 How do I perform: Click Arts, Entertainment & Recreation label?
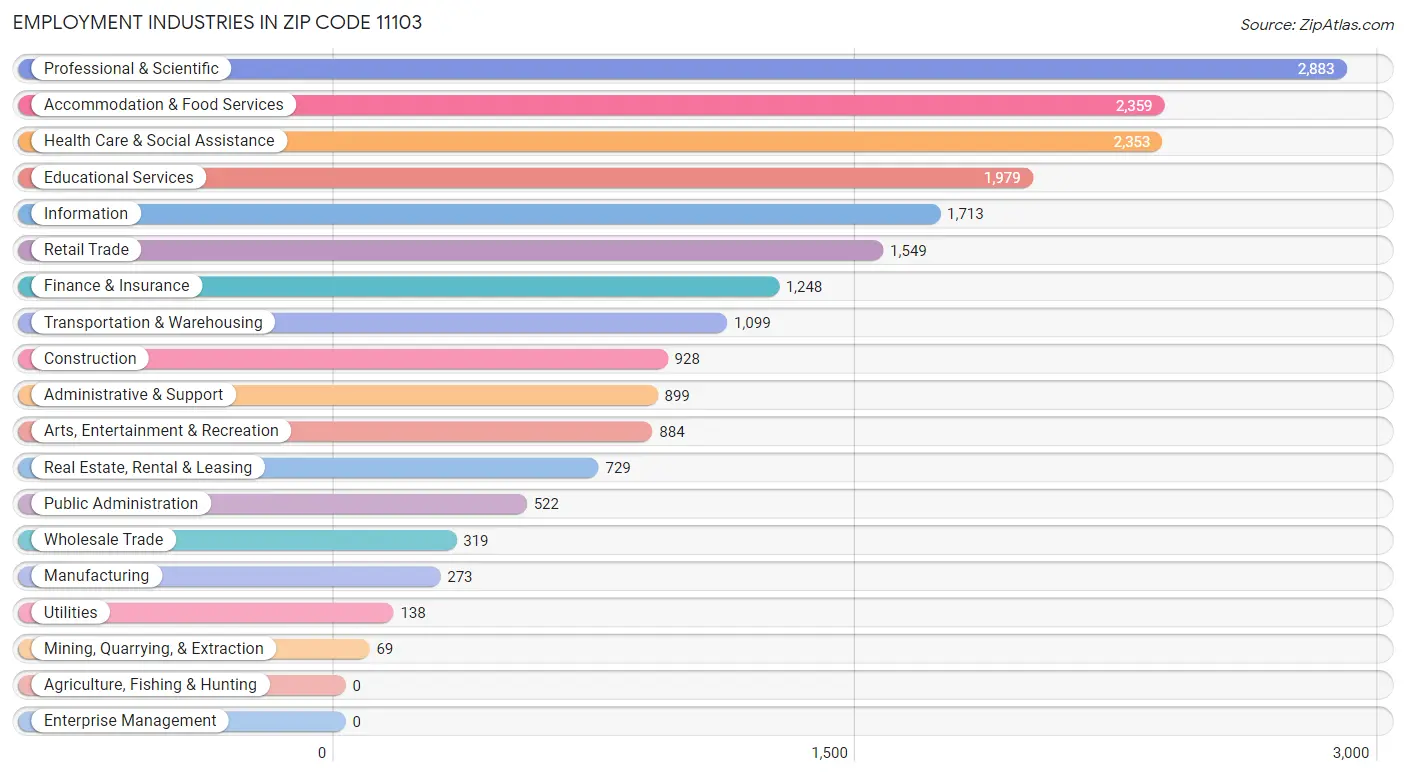point(161,431)
